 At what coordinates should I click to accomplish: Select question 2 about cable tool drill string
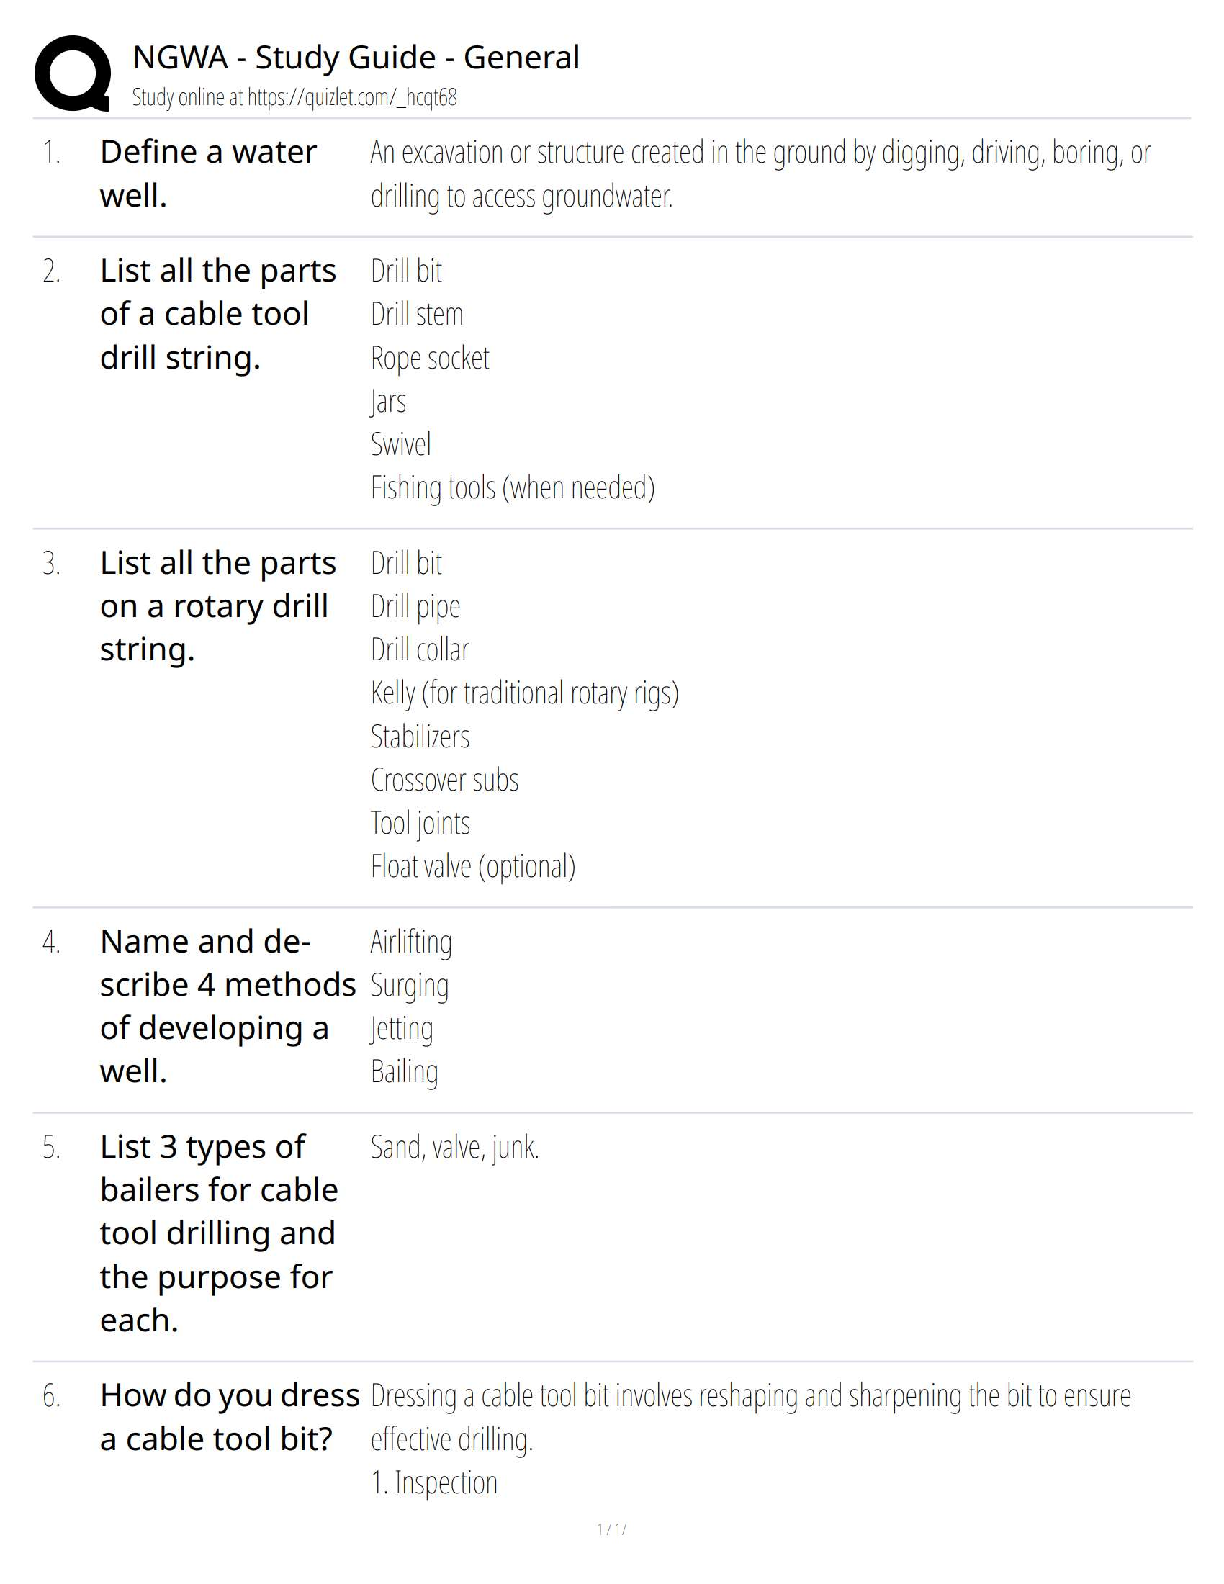218,314
